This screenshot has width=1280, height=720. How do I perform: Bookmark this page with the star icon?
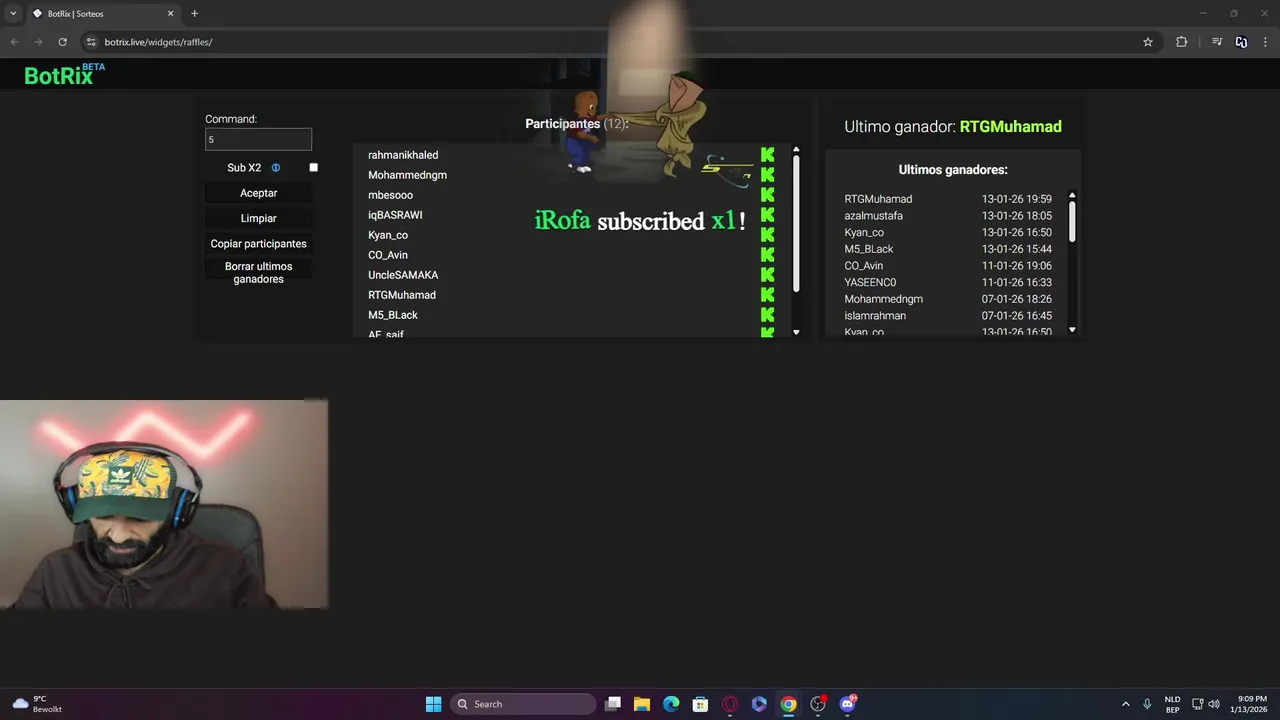click(x=1148, y=42)
